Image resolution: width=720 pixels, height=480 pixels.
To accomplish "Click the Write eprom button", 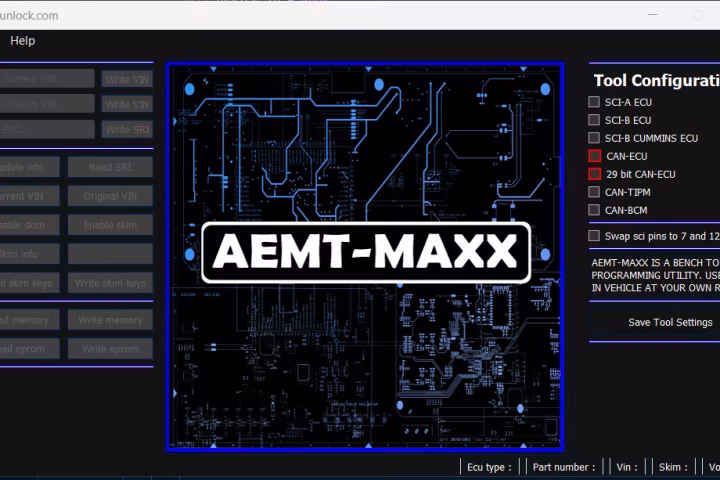I will coord(110,349).
